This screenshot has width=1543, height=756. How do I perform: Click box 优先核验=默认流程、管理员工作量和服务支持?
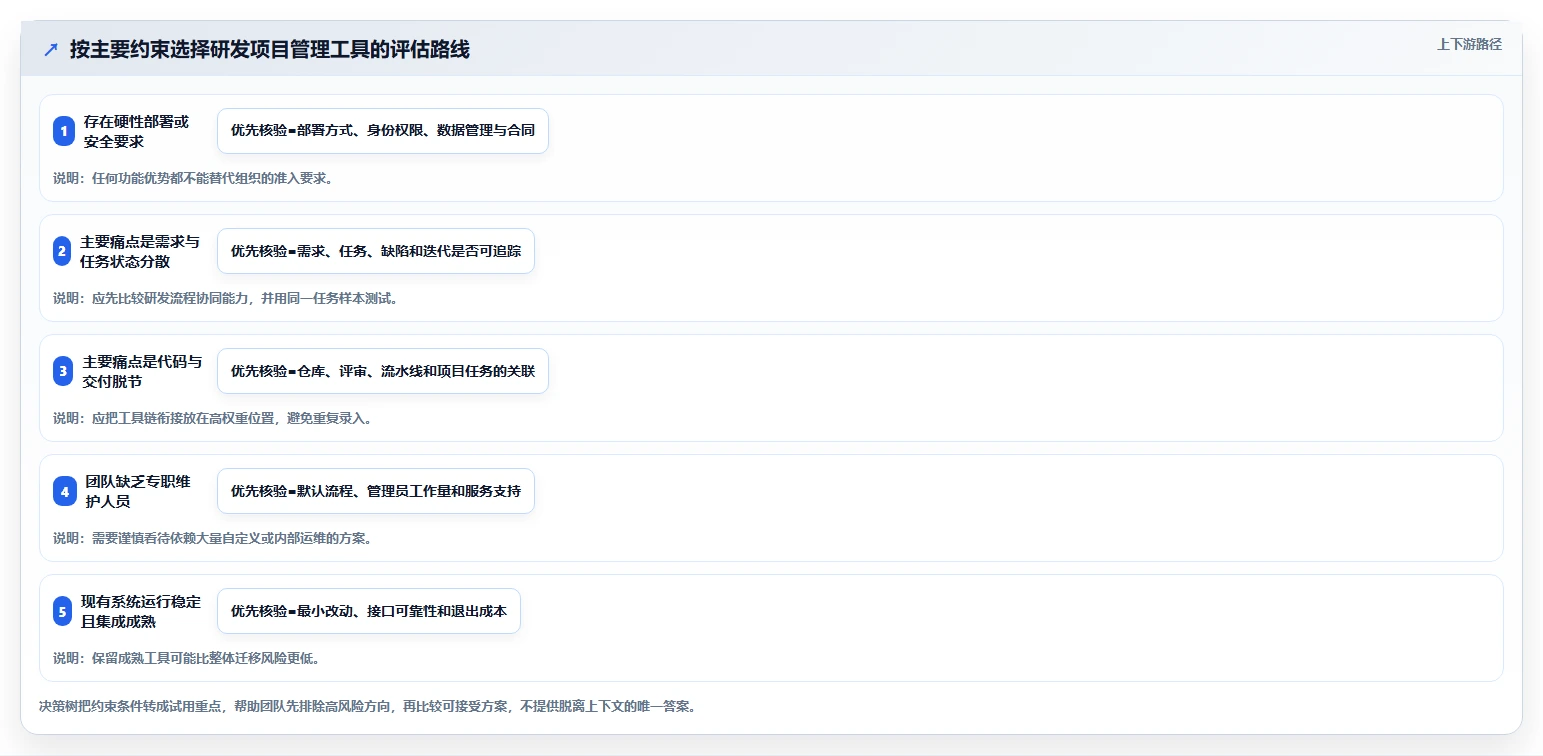click(376, 491)
